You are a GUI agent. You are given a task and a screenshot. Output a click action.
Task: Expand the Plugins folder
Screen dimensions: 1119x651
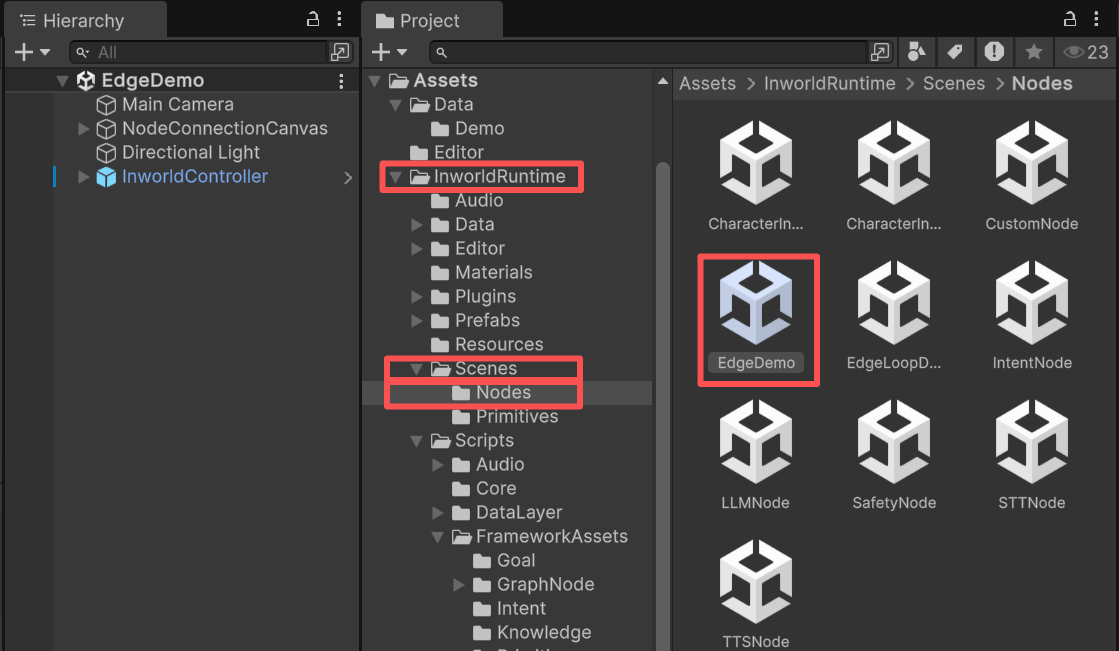(417, 297)
